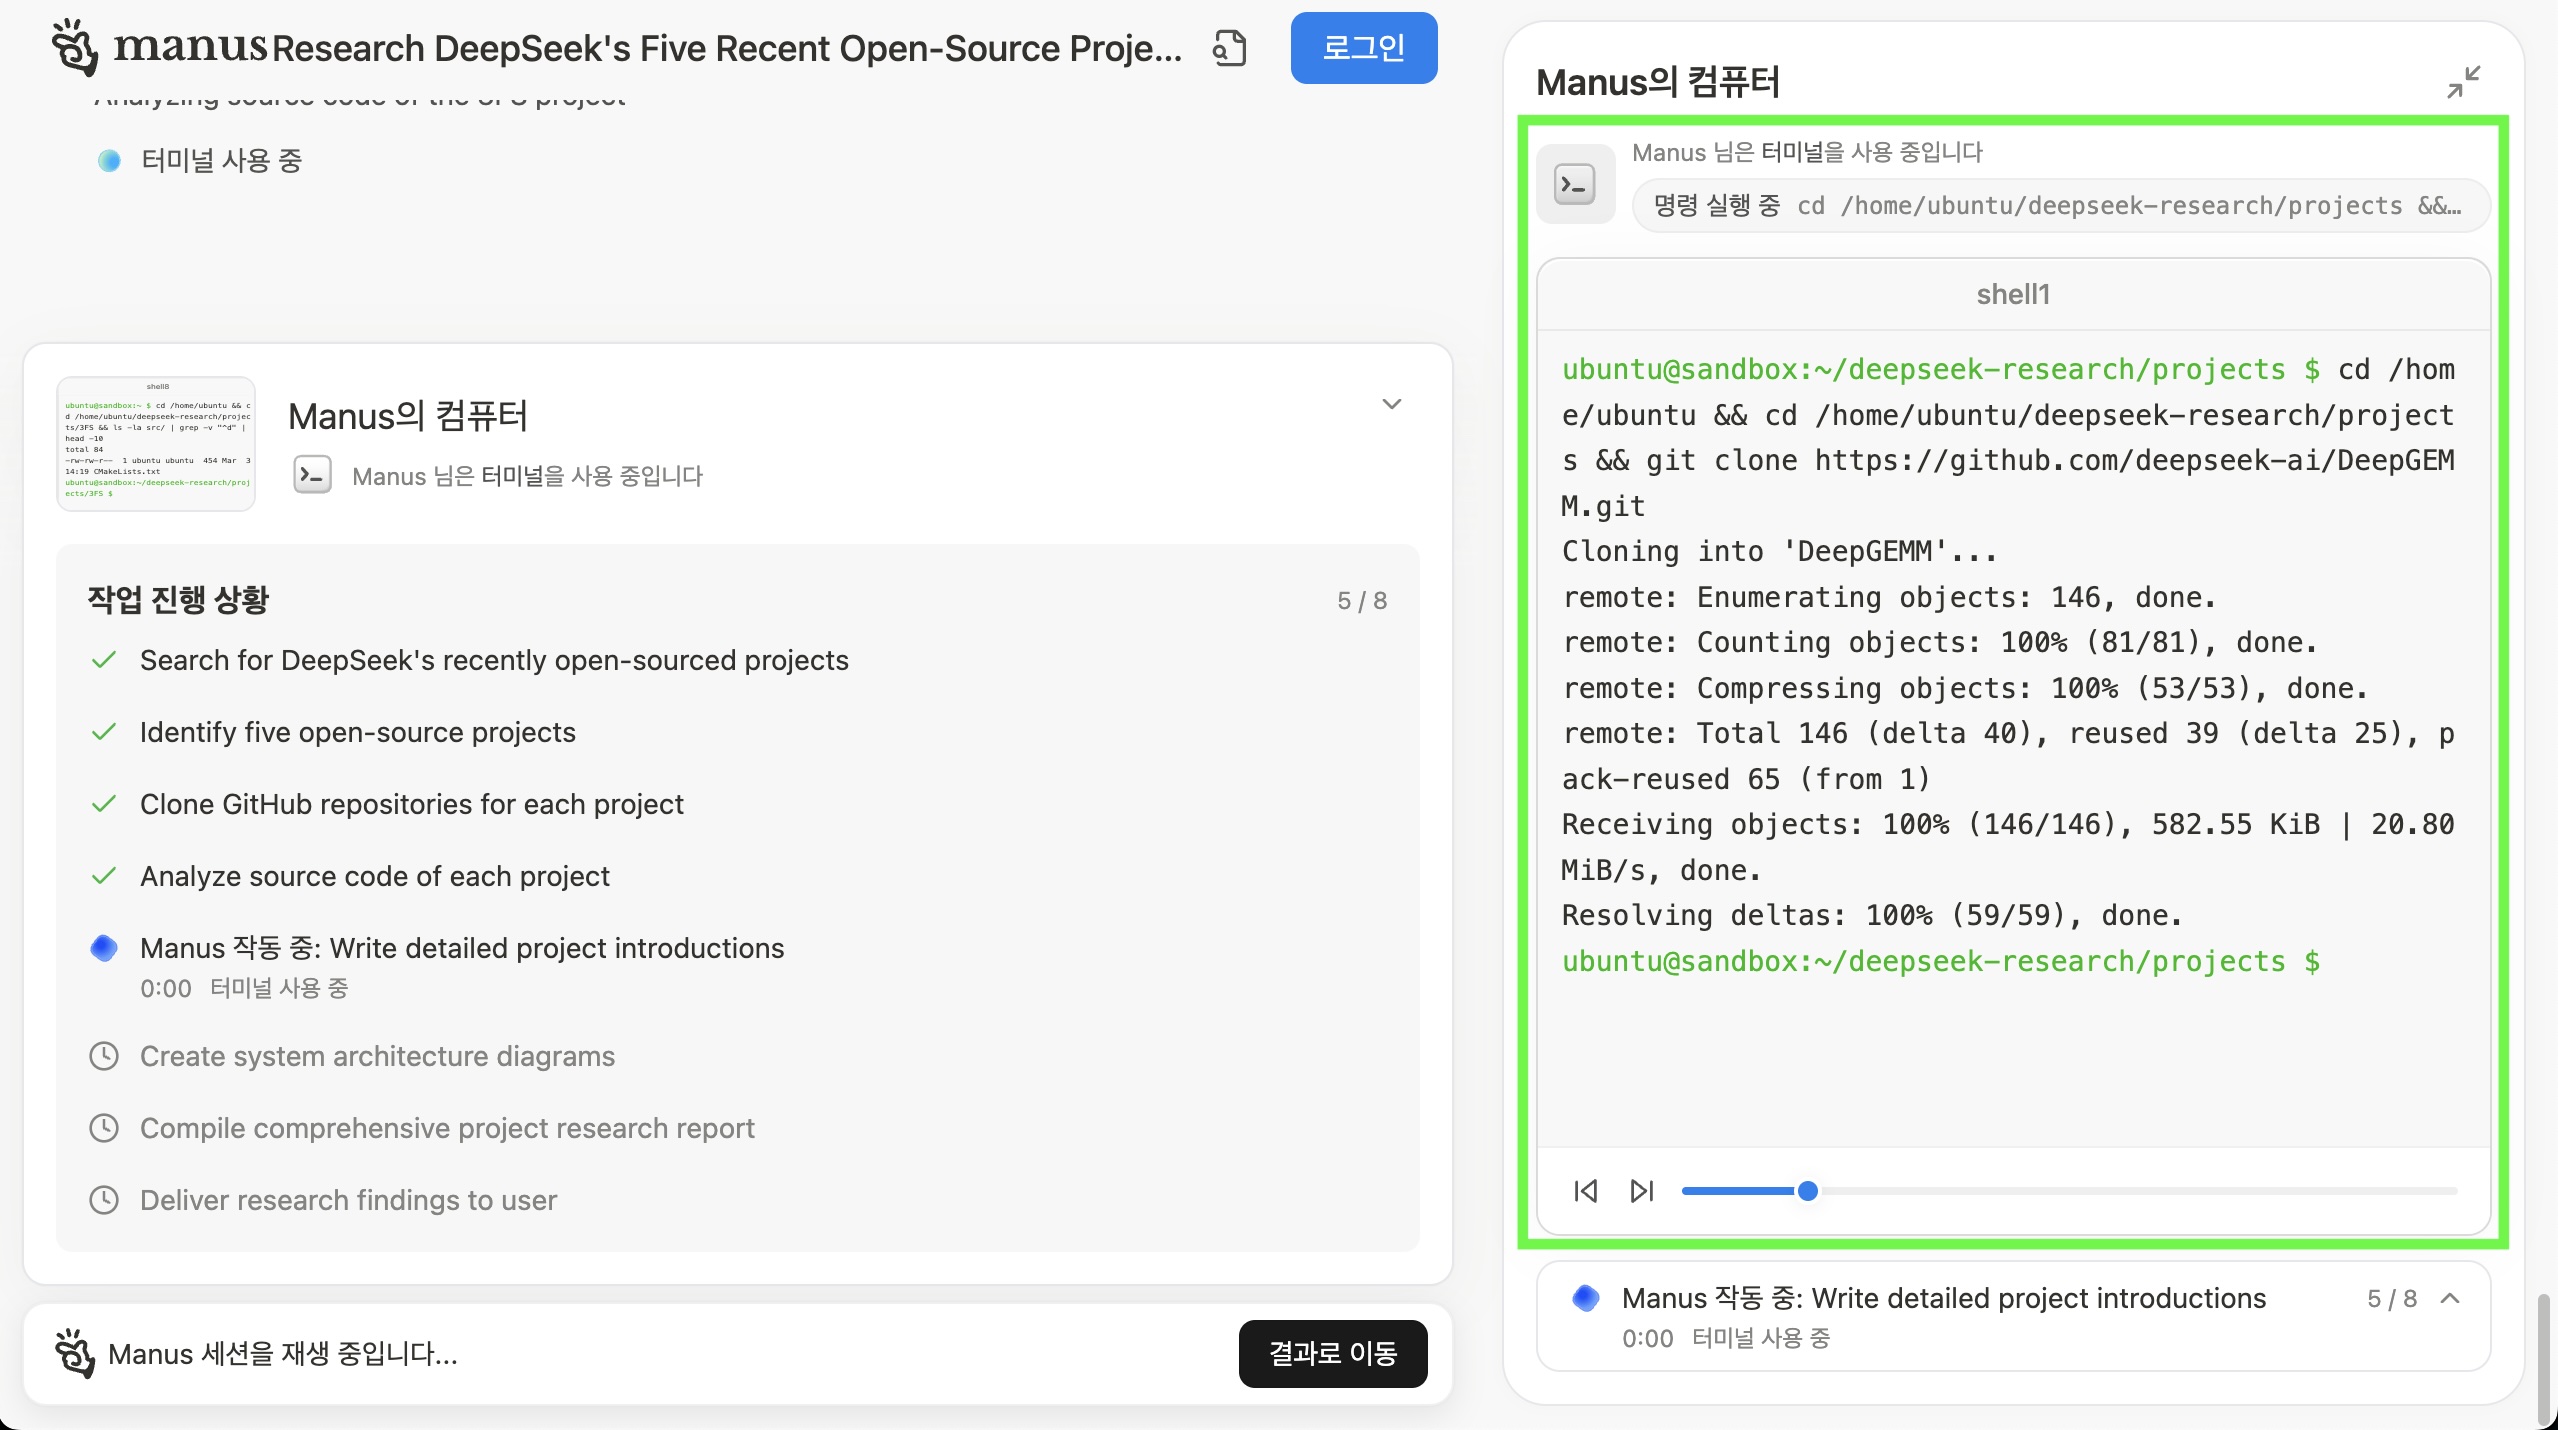Minimize Manus computer panel with collapse arrows
The height and width of the screenshot is (1430, 2558).
click(2463, 82)
